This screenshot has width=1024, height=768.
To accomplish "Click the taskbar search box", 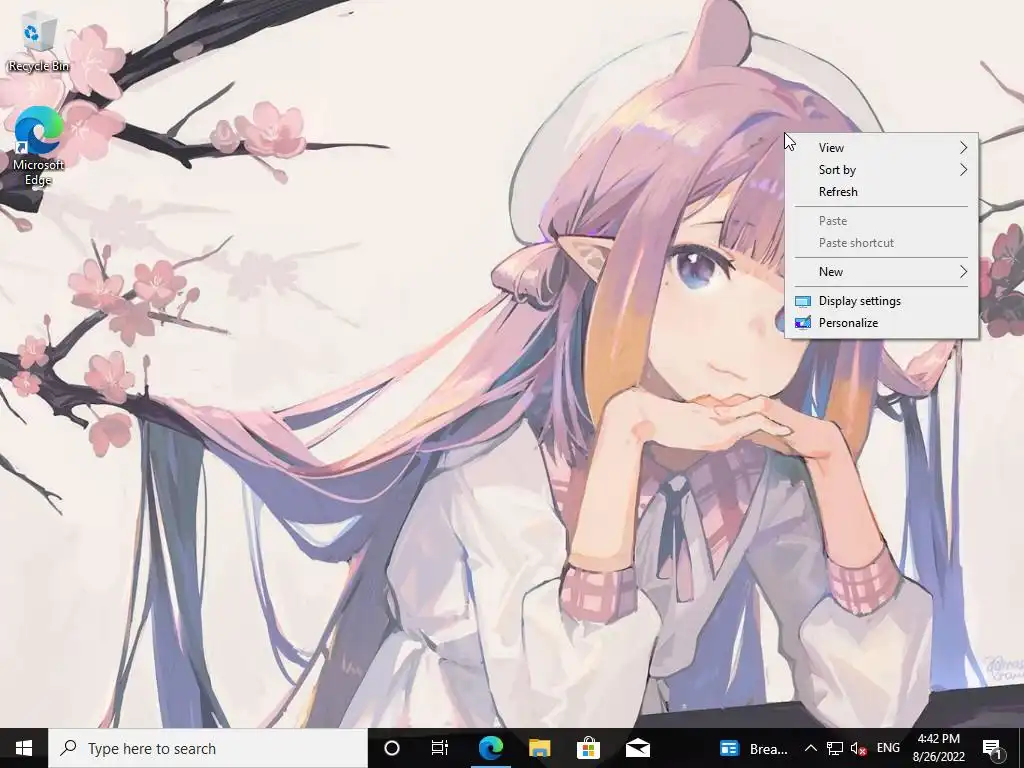I will point(208,748).
